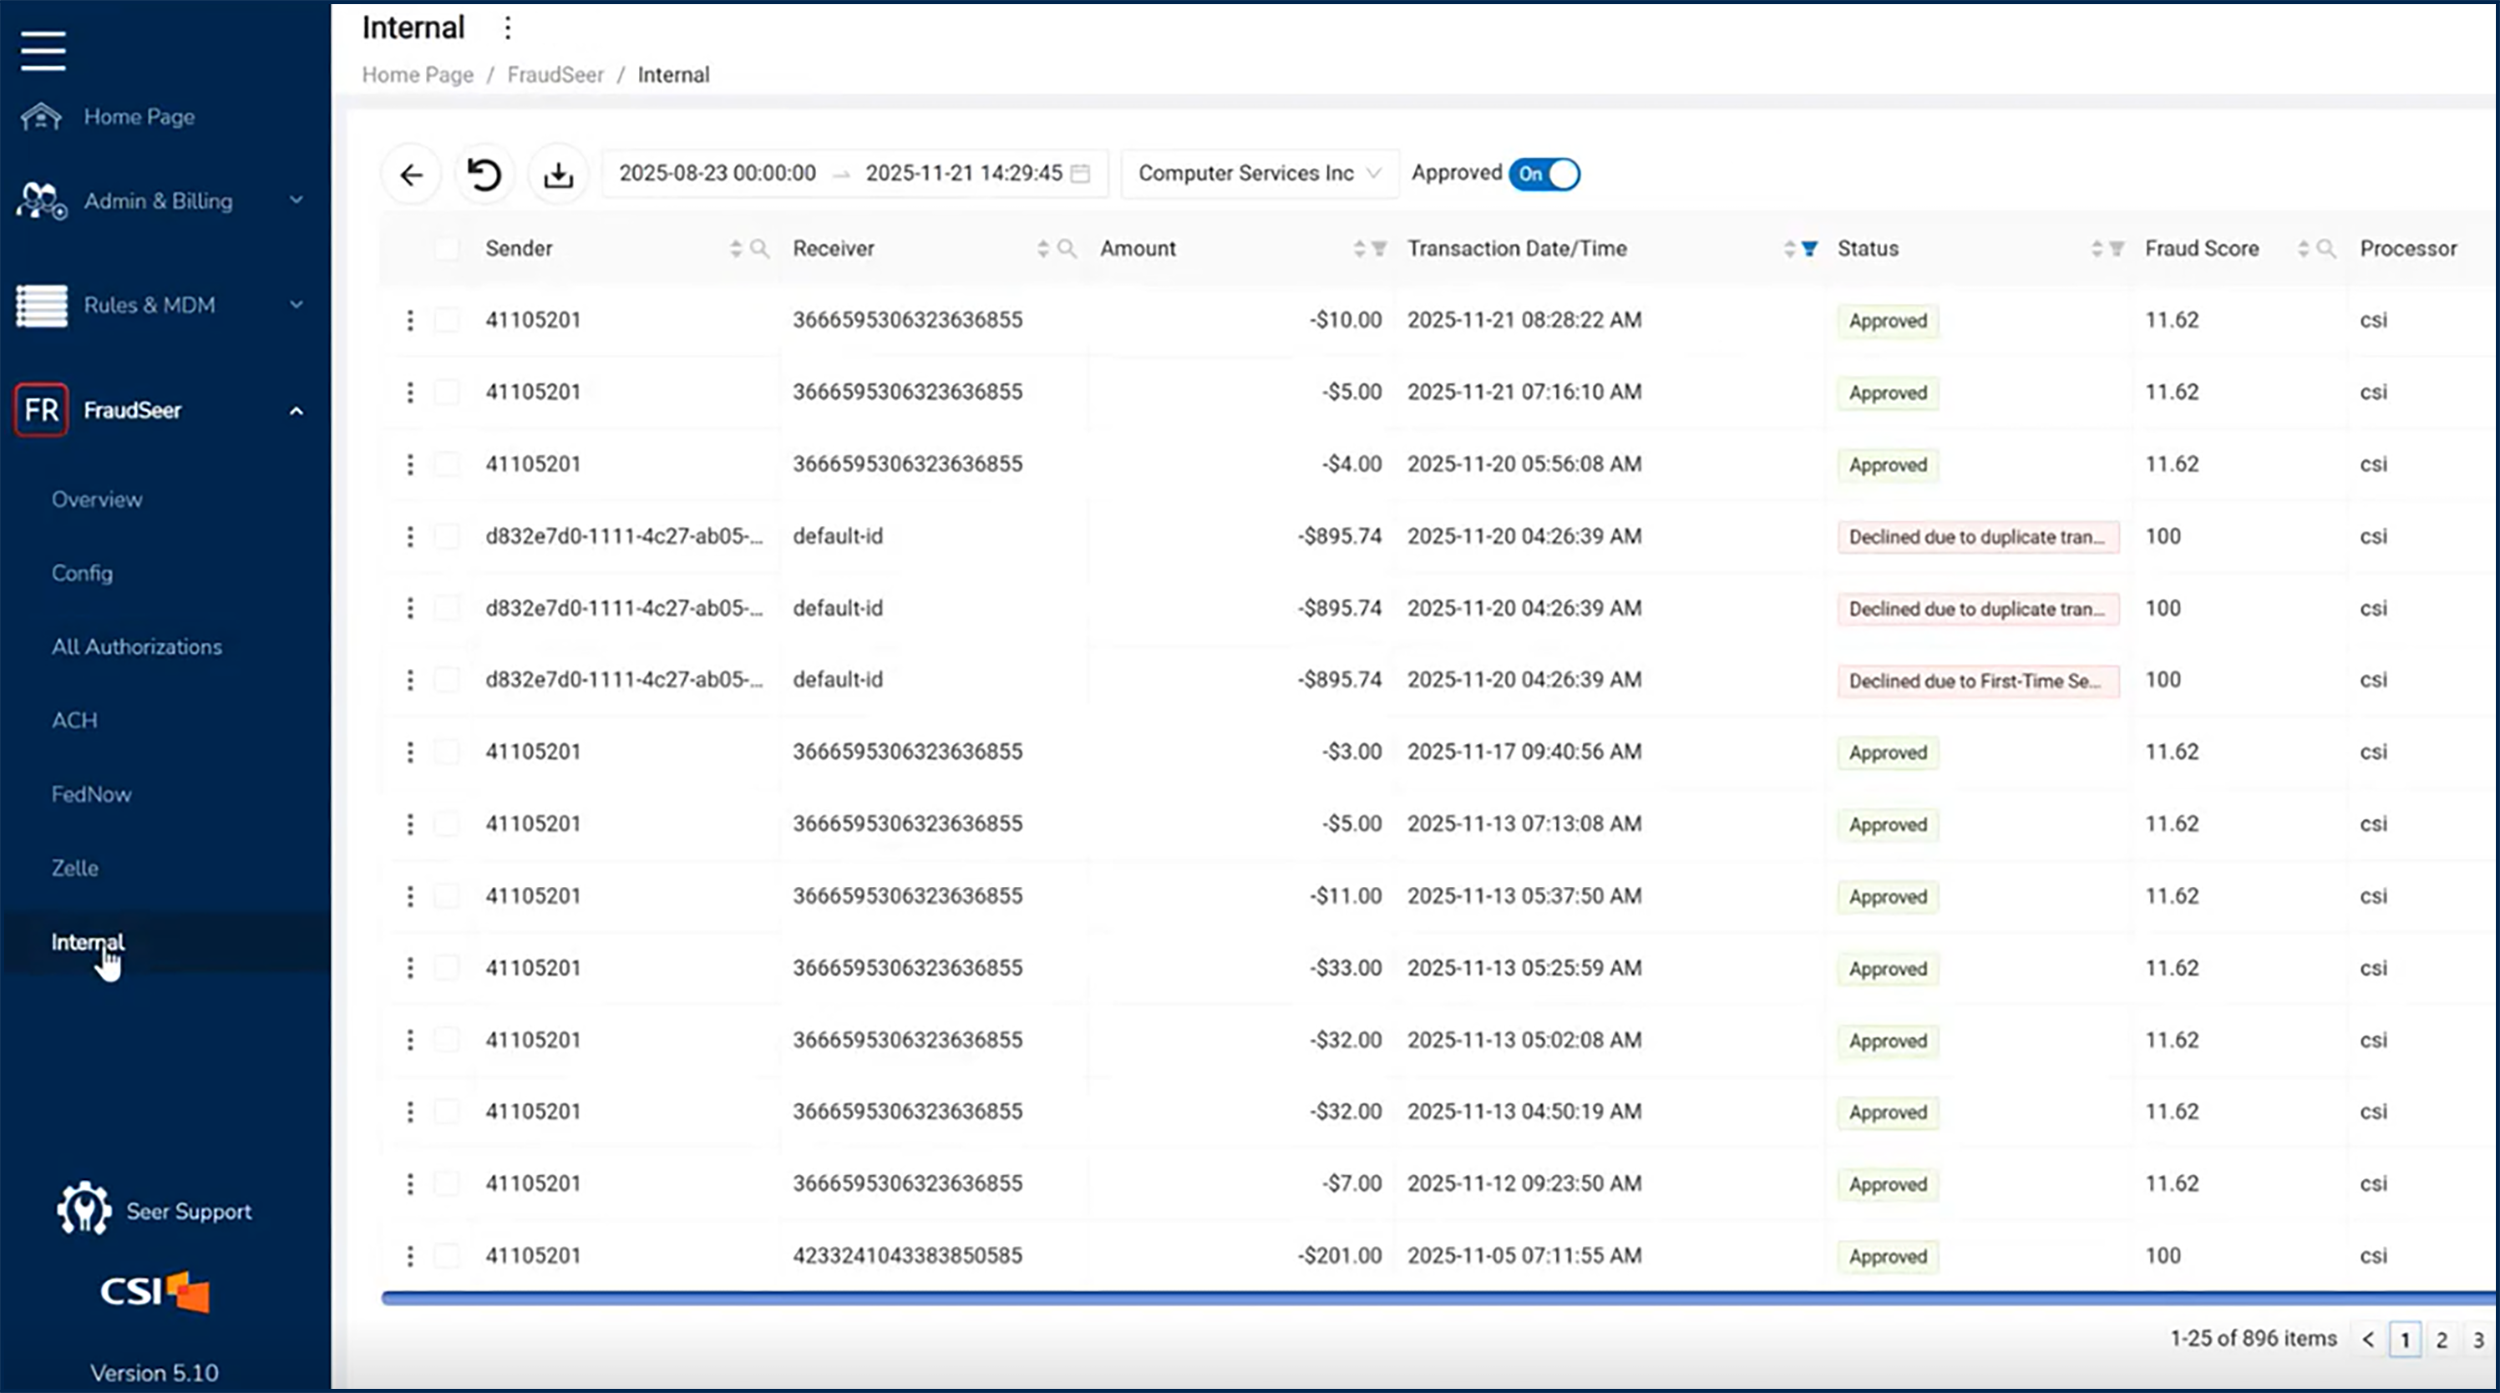Go to All Authorizations page
Image resolution: width=2500 pixels, height=1393 pixels.
pos(137,647)
